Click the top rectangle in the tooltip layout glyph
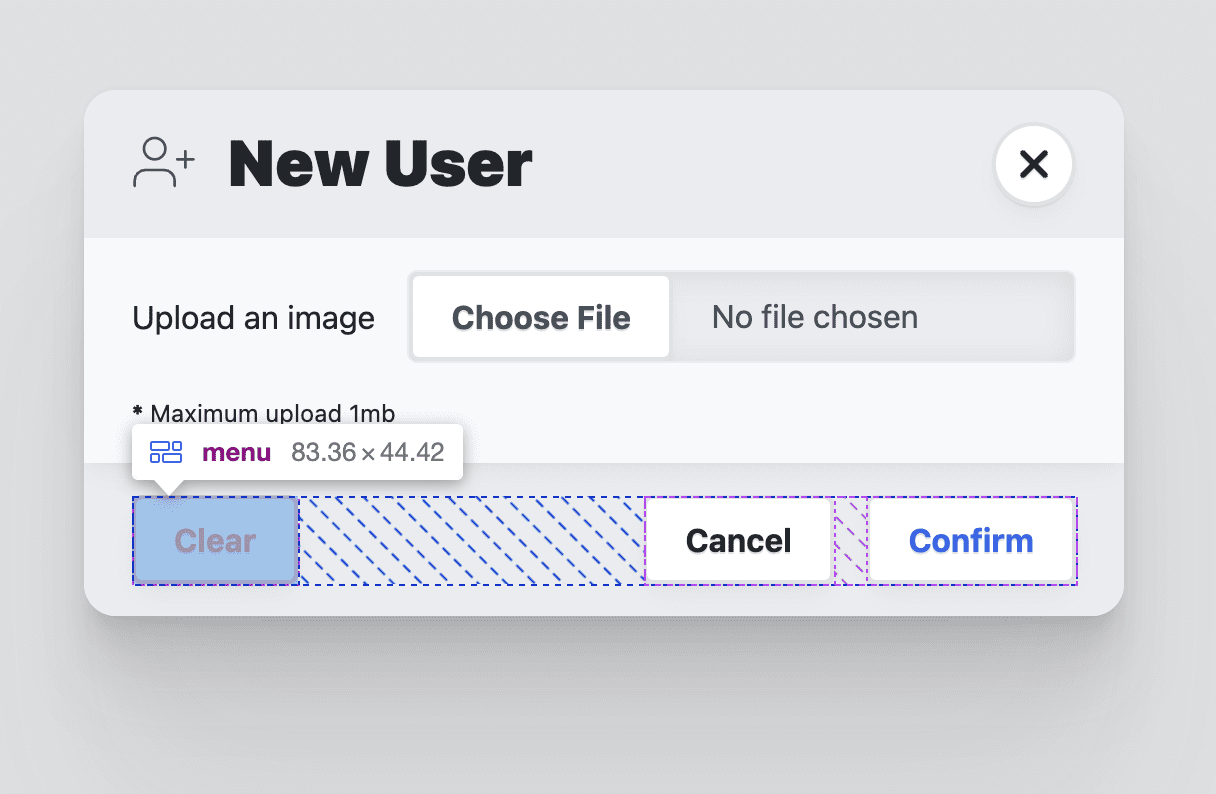This screenshot has height=794, width=1216. pos(160,447)
